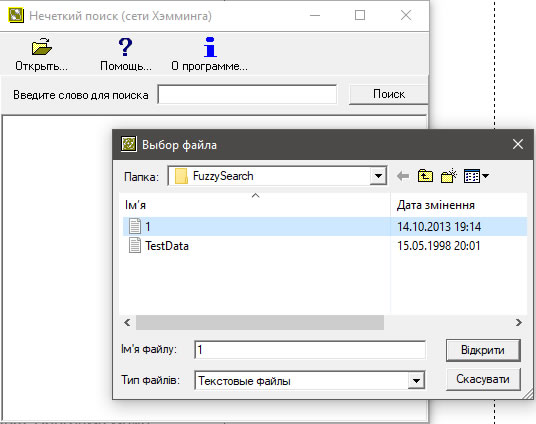Open the view menu icon in file dialog
Image resolution: width=536 pixels, height=424 pixels.
coord(472,176)
